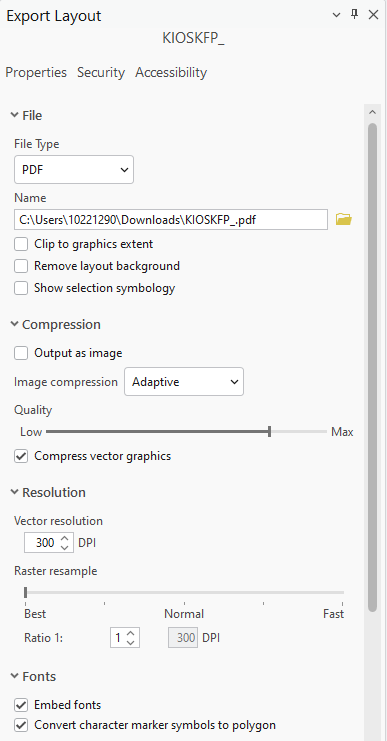
Task: Click the export file Name path field
Action: point(171,220)
